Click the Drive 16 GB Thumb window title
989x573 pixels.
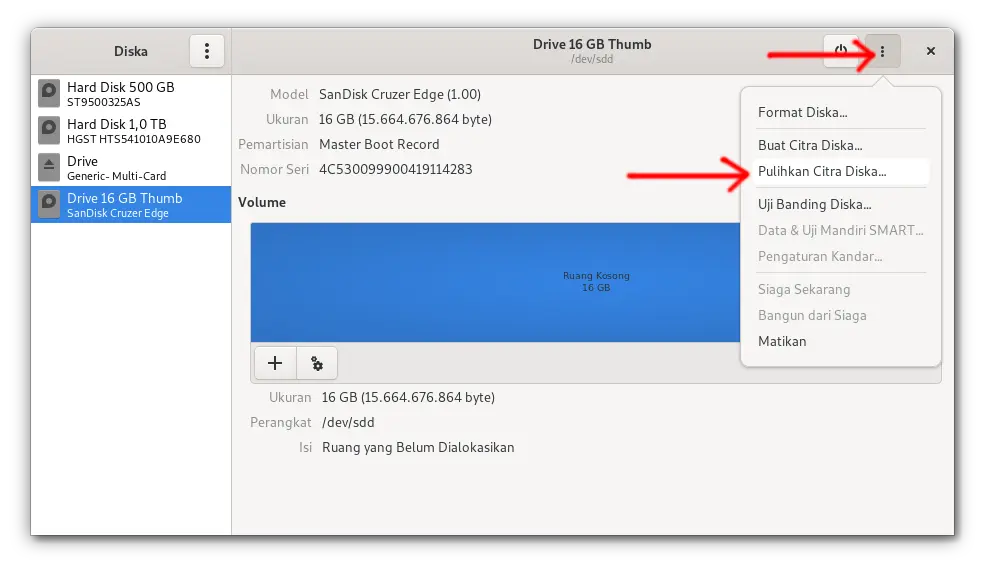tap(592, 44)
